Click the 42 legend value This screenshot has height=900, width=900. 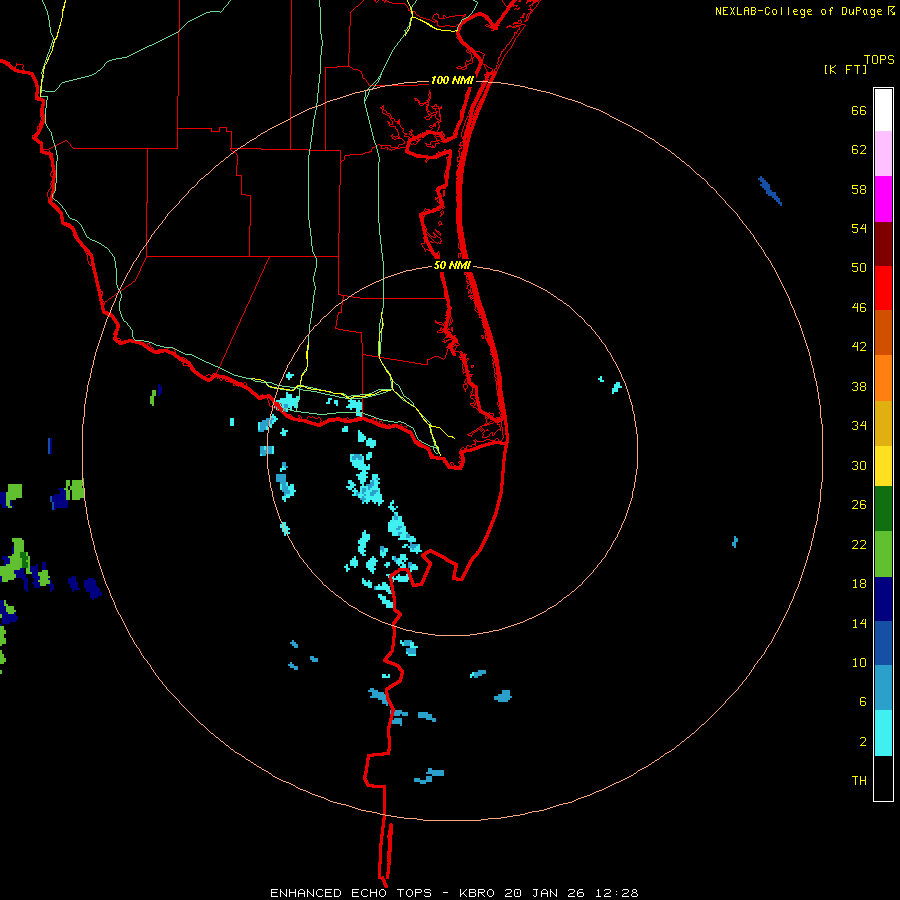pos(859,347)
